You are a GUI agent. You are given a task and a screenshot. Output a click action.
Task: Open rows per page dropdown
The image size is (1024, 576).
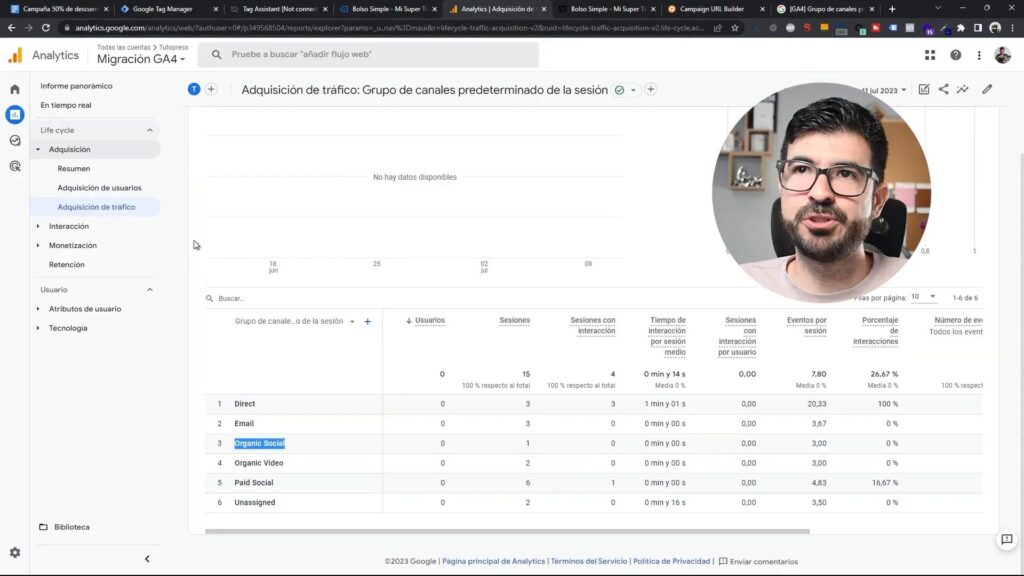click(923, 296)
